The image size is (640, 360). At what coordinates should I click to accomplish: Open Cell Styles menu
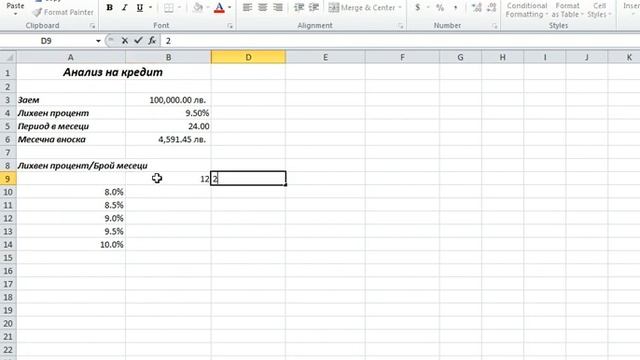599,10
